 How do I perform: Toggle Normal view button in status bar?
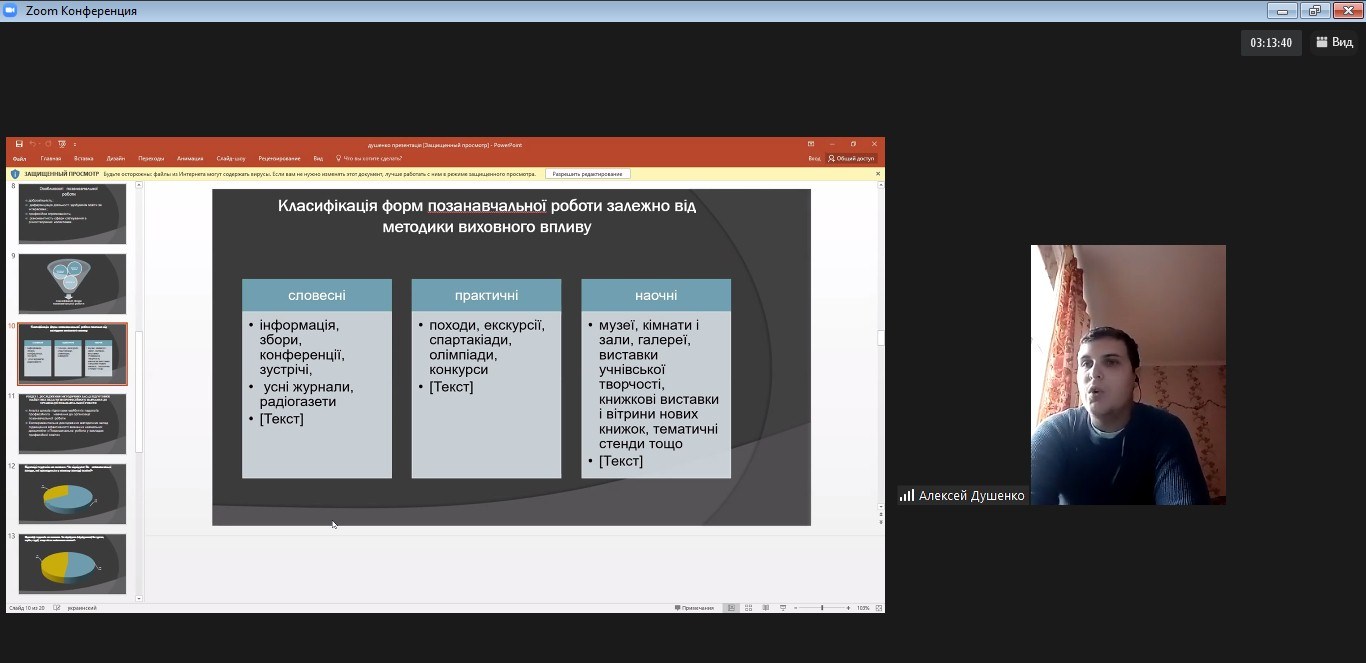coord(732,608)
